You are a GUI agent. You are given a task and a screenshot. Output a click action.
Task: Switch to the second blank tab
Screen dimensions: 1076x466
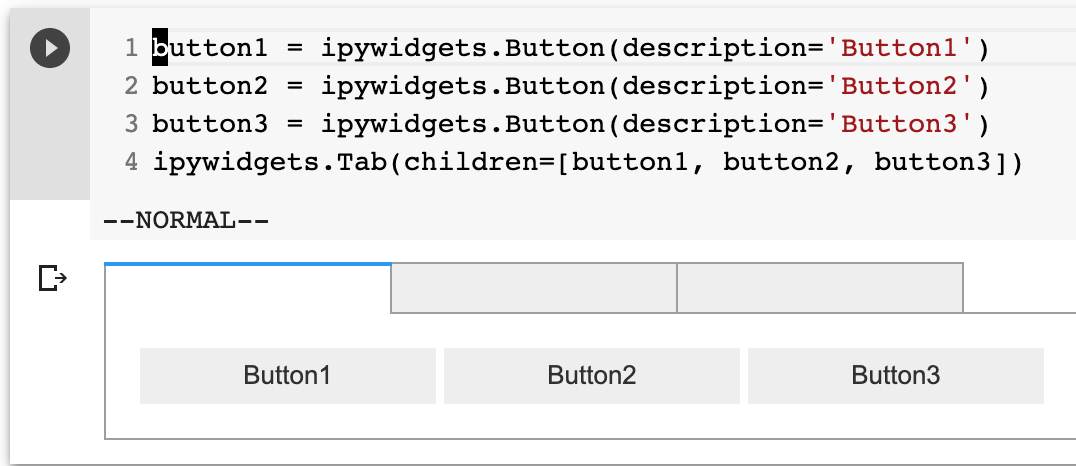[x=534, y=288]
